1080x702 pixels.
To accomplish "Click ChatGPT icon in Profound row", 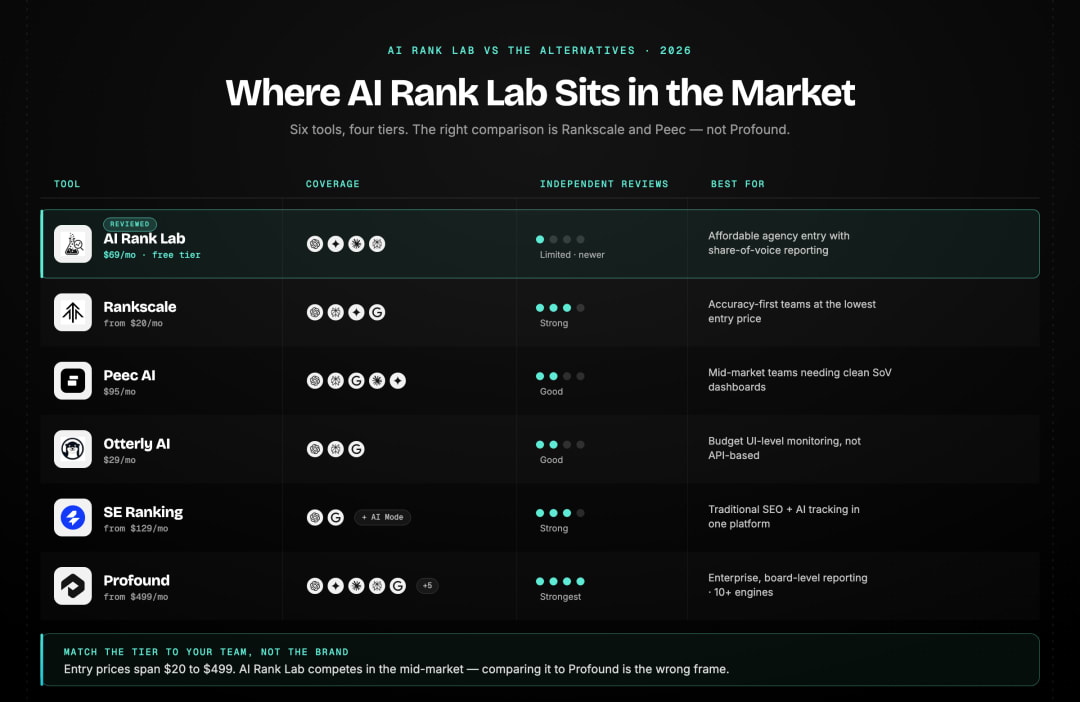I will pyautogui.click(x=315, y=586).
